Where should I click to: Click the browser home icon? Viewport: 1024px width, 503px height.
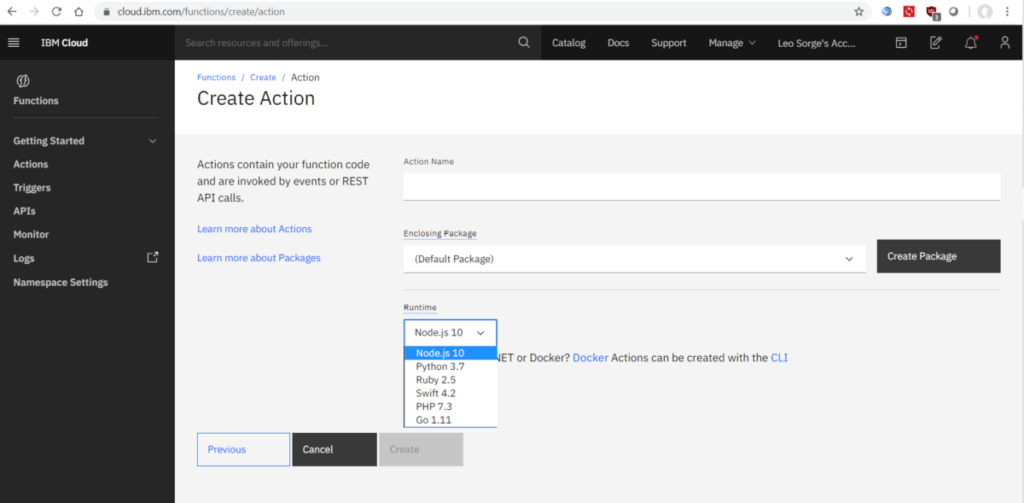[78, 11]
